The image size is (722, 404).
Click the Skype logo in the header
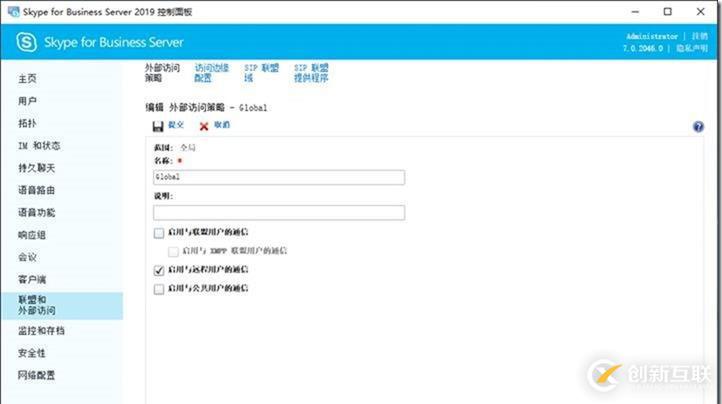(26, 42)
